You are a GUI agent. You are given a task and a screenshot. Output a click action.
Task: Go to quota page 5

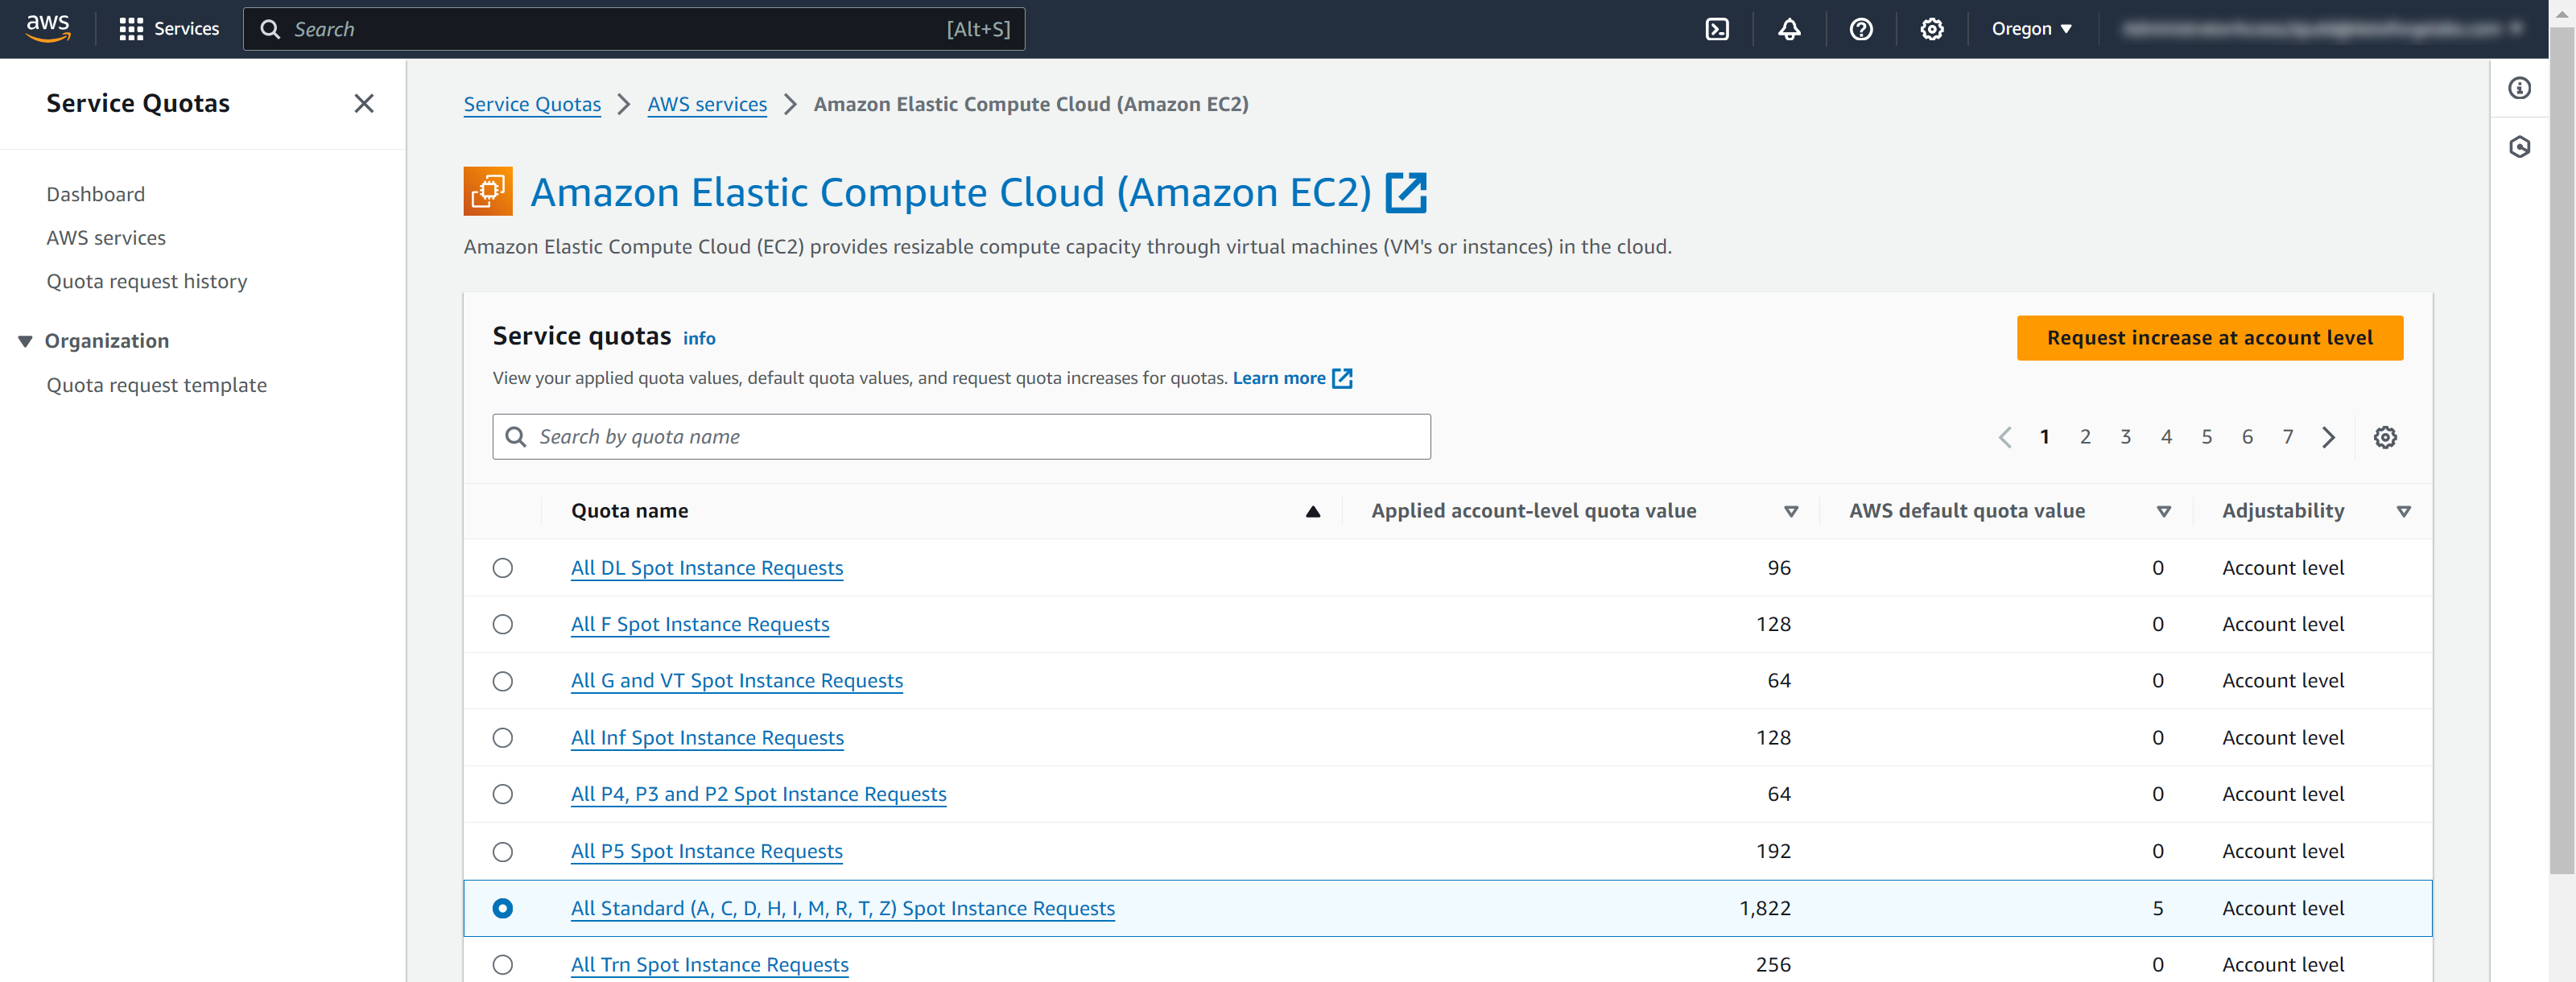pos(2207,437)
